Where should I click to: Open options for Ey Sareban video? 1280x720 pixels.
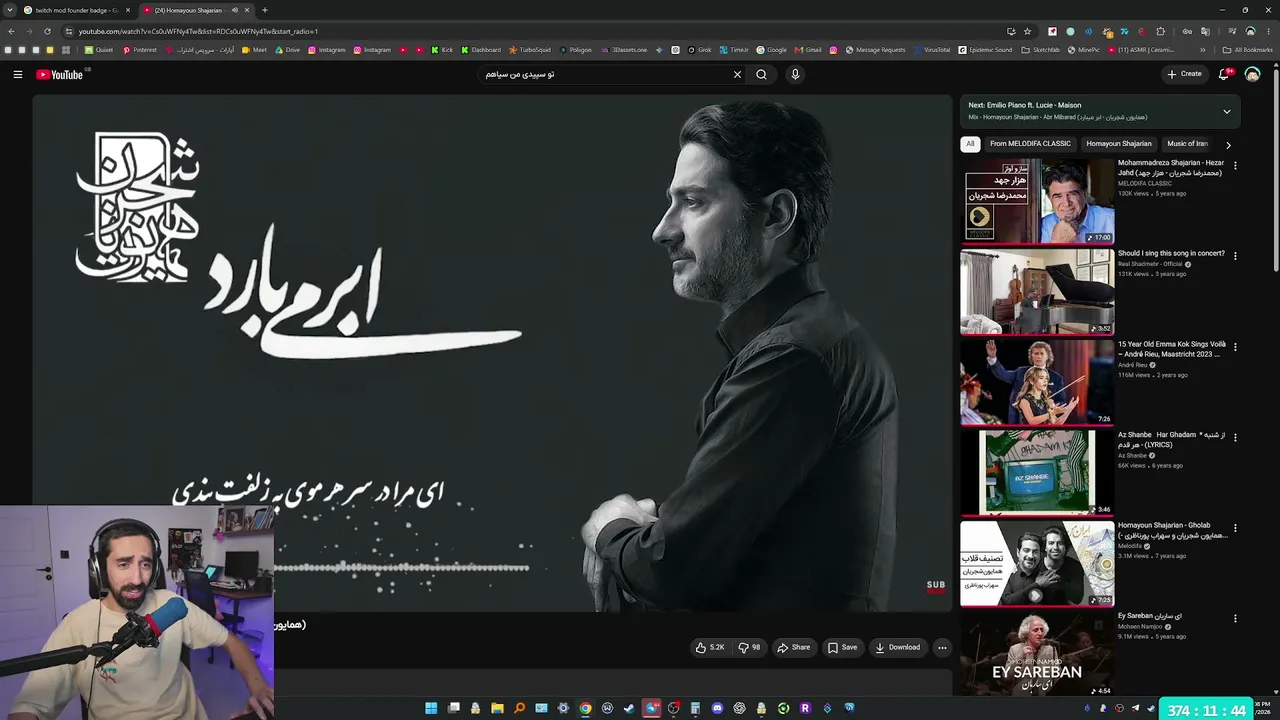1235,618
